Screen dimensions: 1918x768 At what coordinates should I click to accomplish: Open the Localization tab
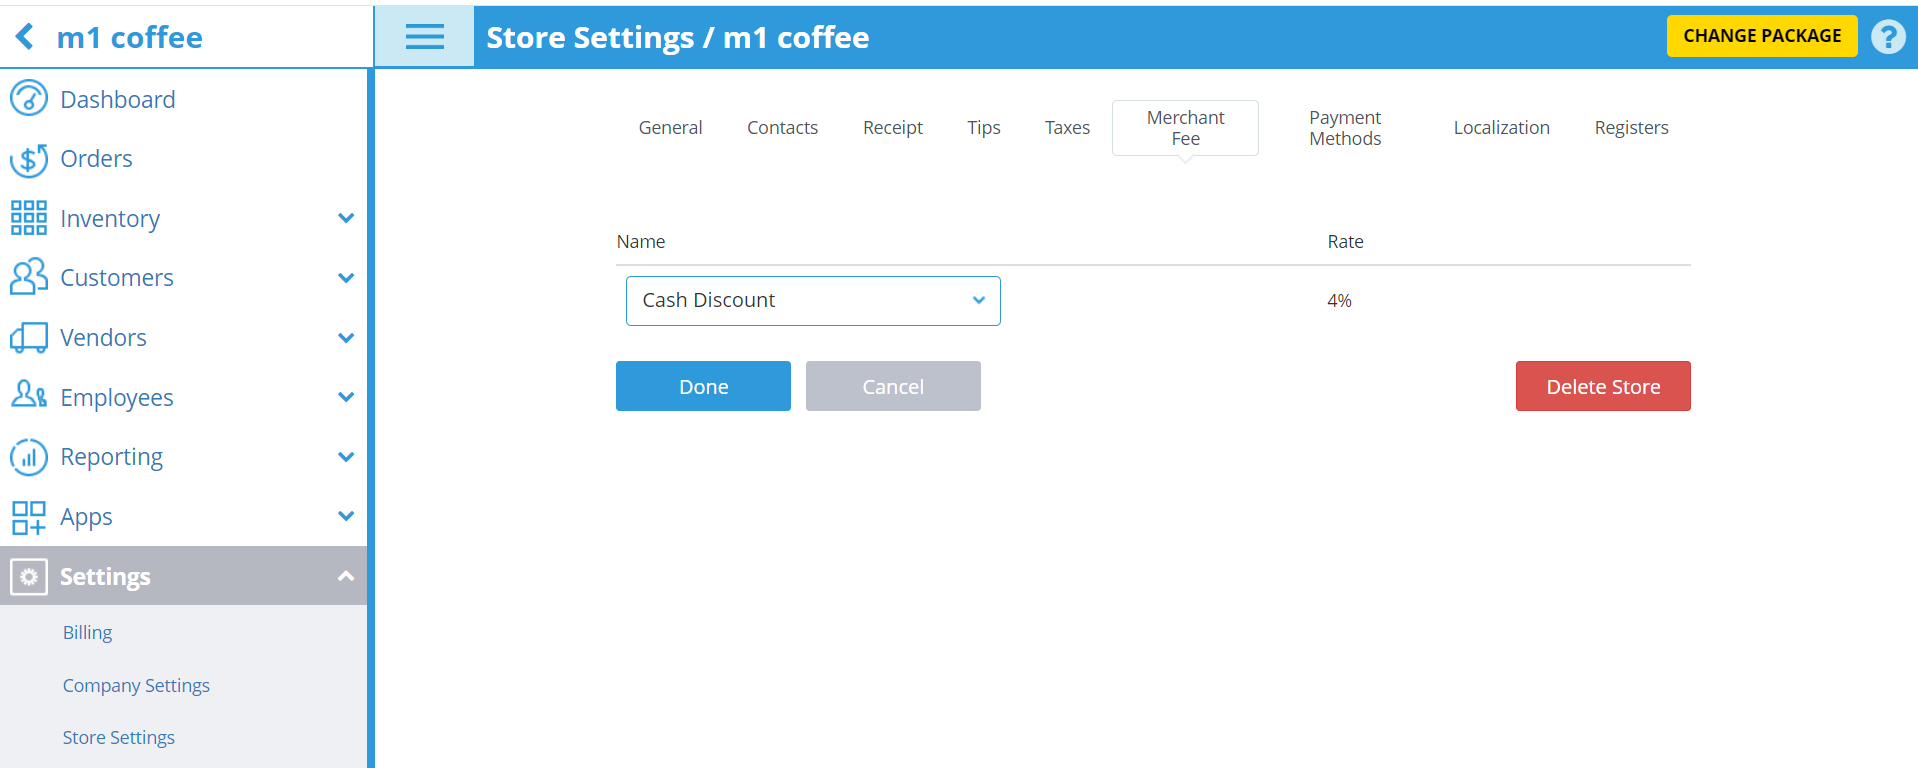pyautogui.click(x=1501, y=128)
